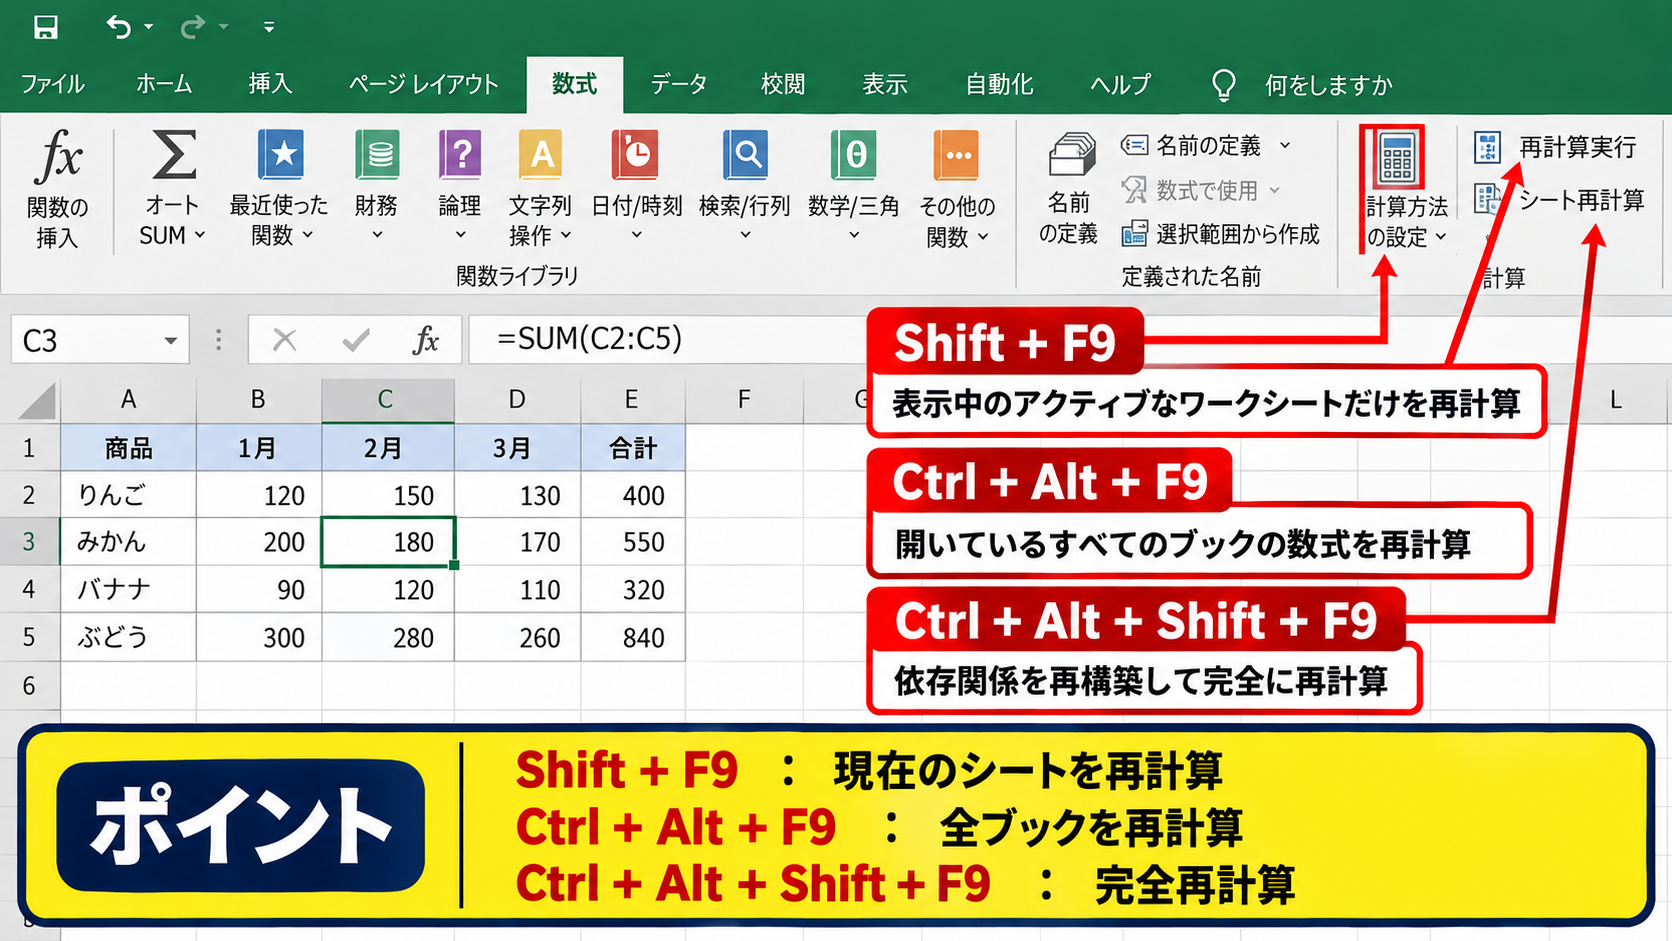Screen dimensions: 1672x941
Task: Open the 論理 functions icon
Action: tap(460, 155)
